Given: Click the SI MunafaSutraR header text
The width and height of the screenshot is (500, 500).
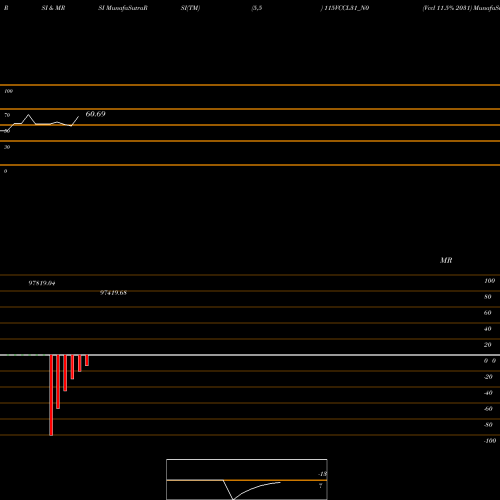Looking at the screenshot, I should 123,8.
